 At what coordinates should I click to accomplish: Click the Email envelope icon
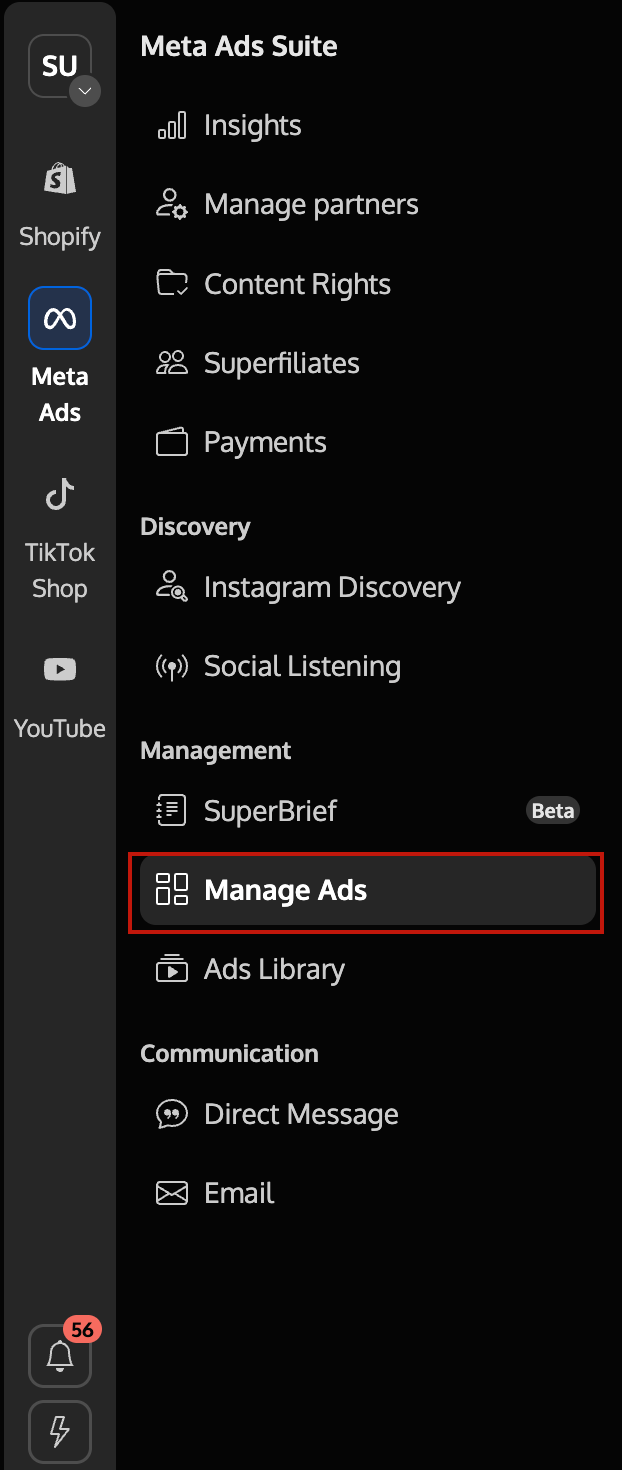pyautogui.click(x=172, y=1193)
